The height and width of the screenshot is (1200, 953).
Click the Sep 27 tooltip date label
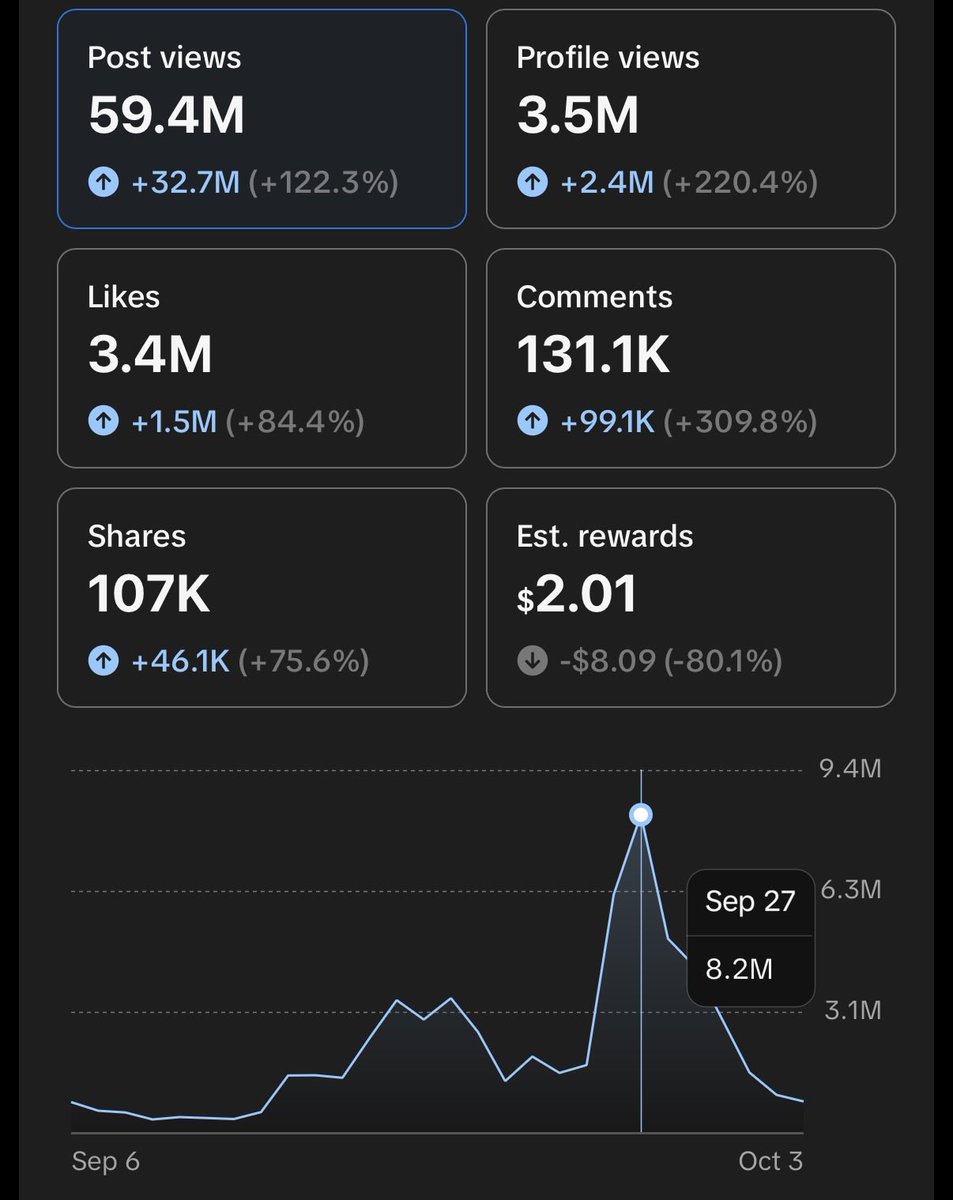click(x=750, y=902)
